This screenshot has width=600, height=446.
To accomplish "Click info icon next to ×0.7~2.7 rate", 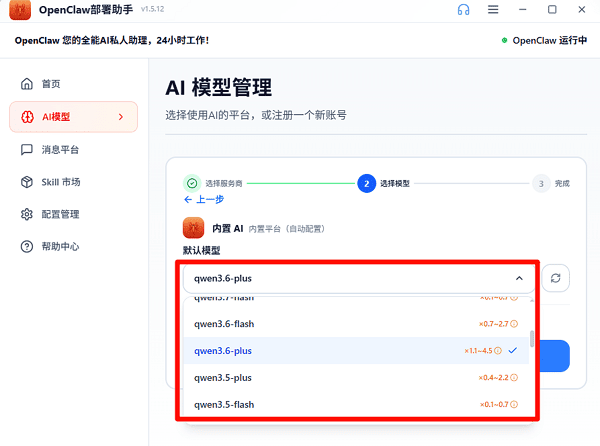I will tap(514, 324).
